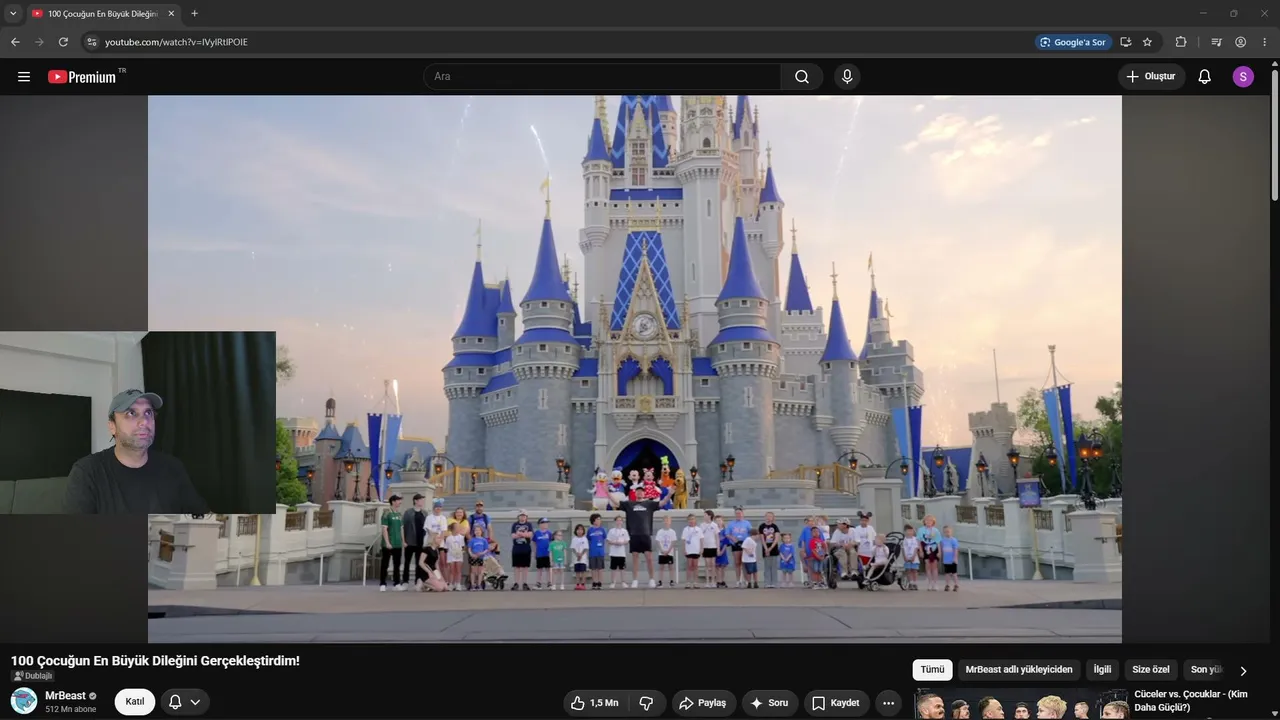
Task: Bookmark this page with the star
Action: pos(1147,42)
